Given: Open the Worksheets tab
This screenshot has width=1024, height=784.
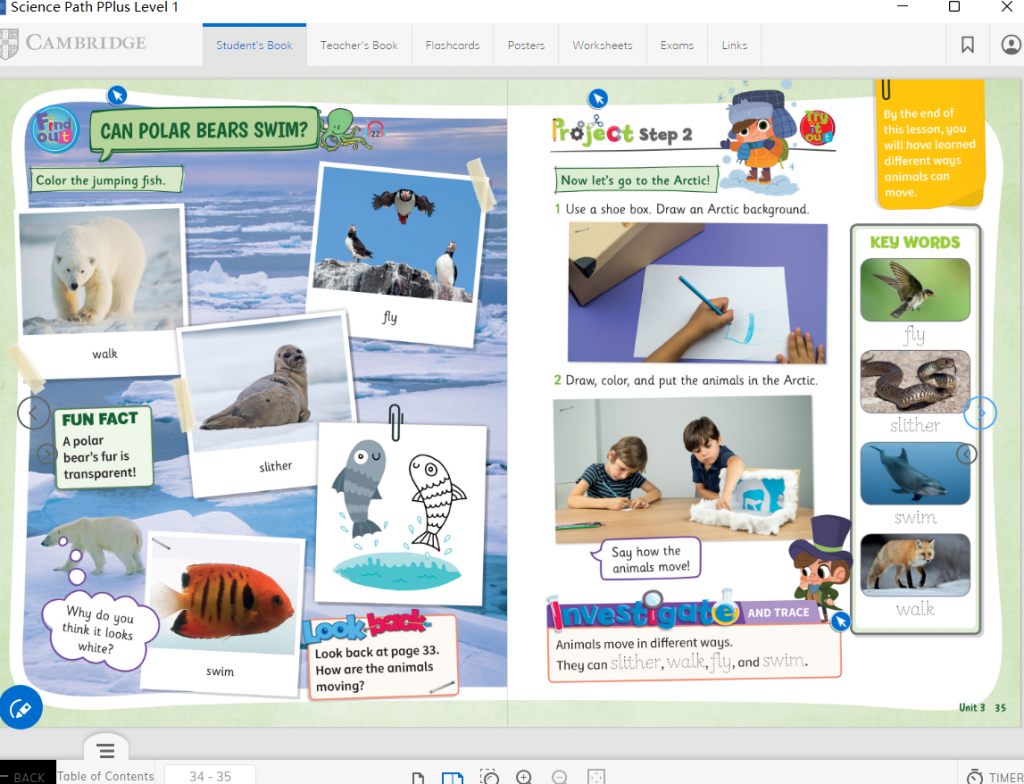Looking at the screenshot, I should [602, 45].
